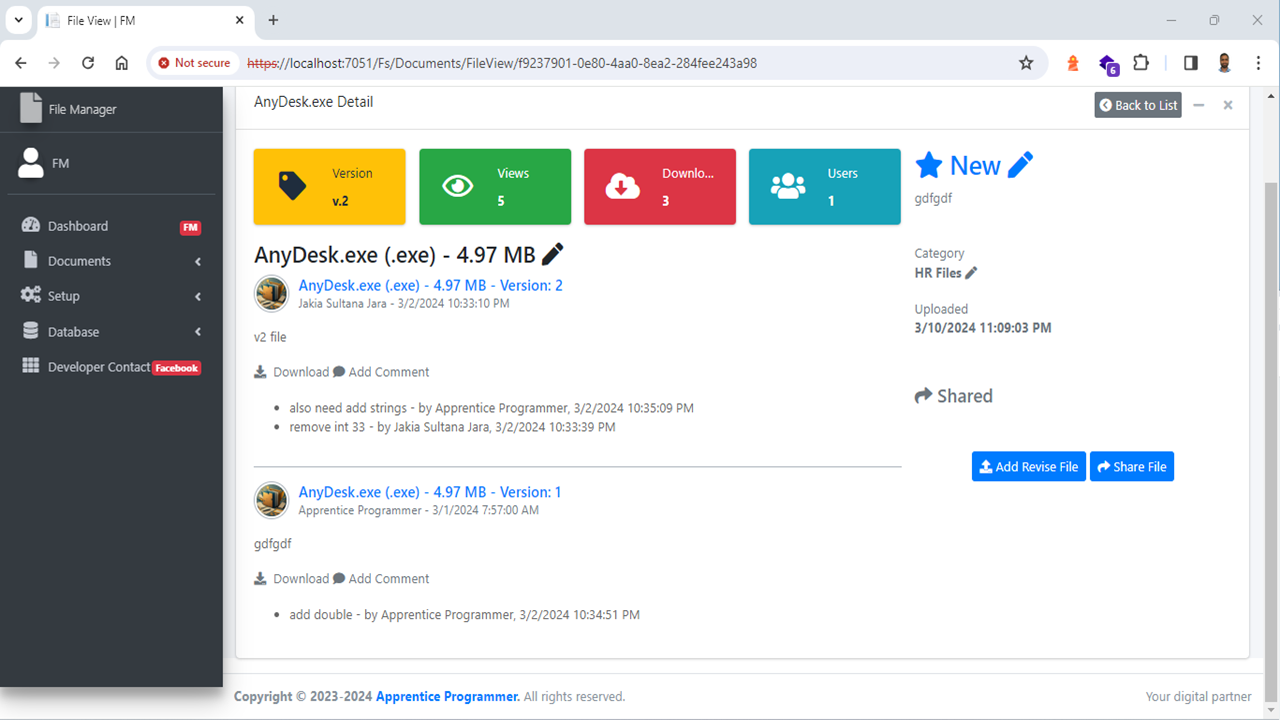Open the AnyDesk.exe Version: 2 link
Screen dimensions: 1280x720
pos(431,285)
